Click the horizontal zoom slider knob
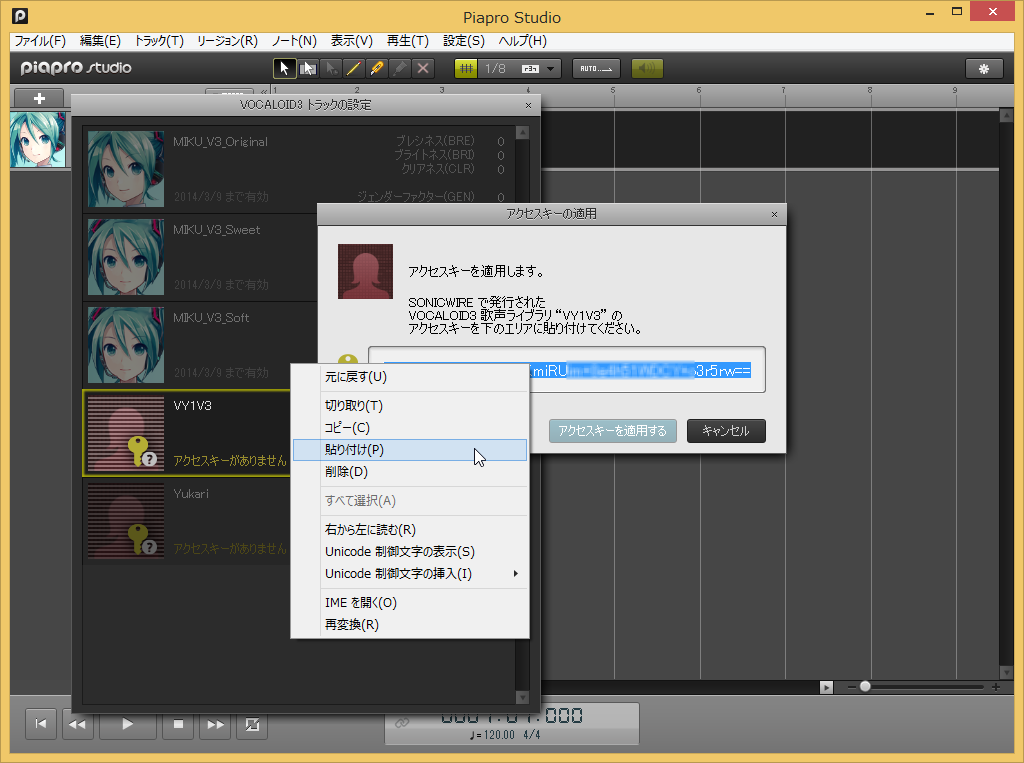The image size is (1024, 763). [x=865, y=687]
